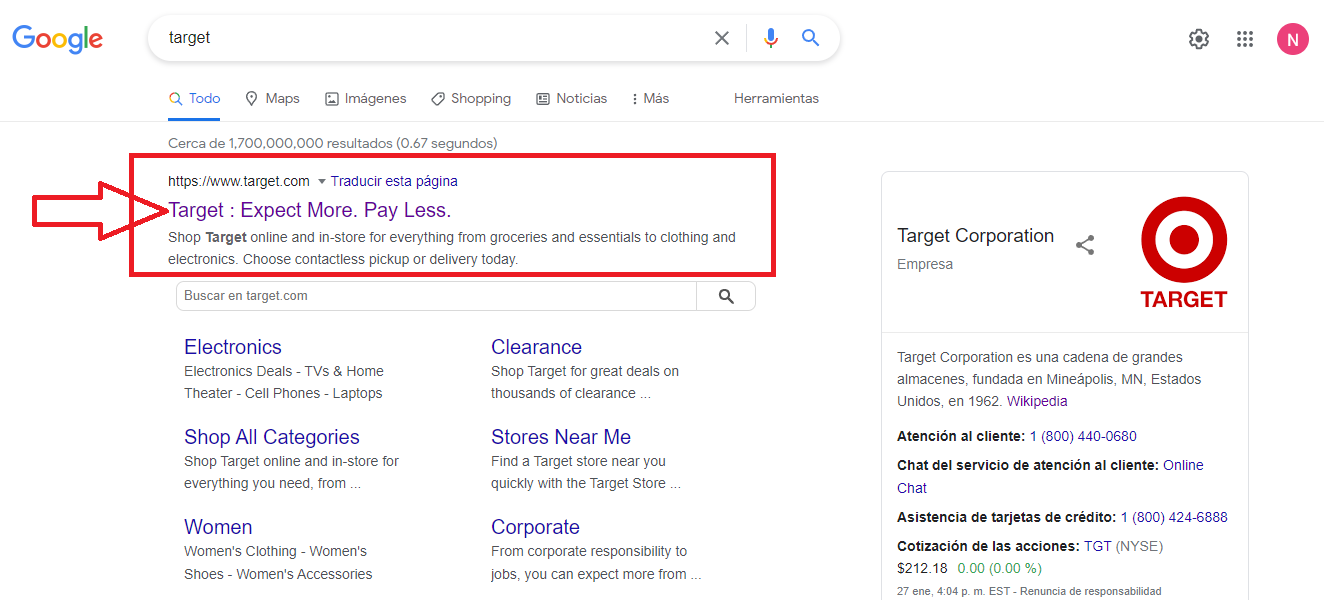Switch to the Maps tab
Viewport: 1324px width, 600px height.
272,99
